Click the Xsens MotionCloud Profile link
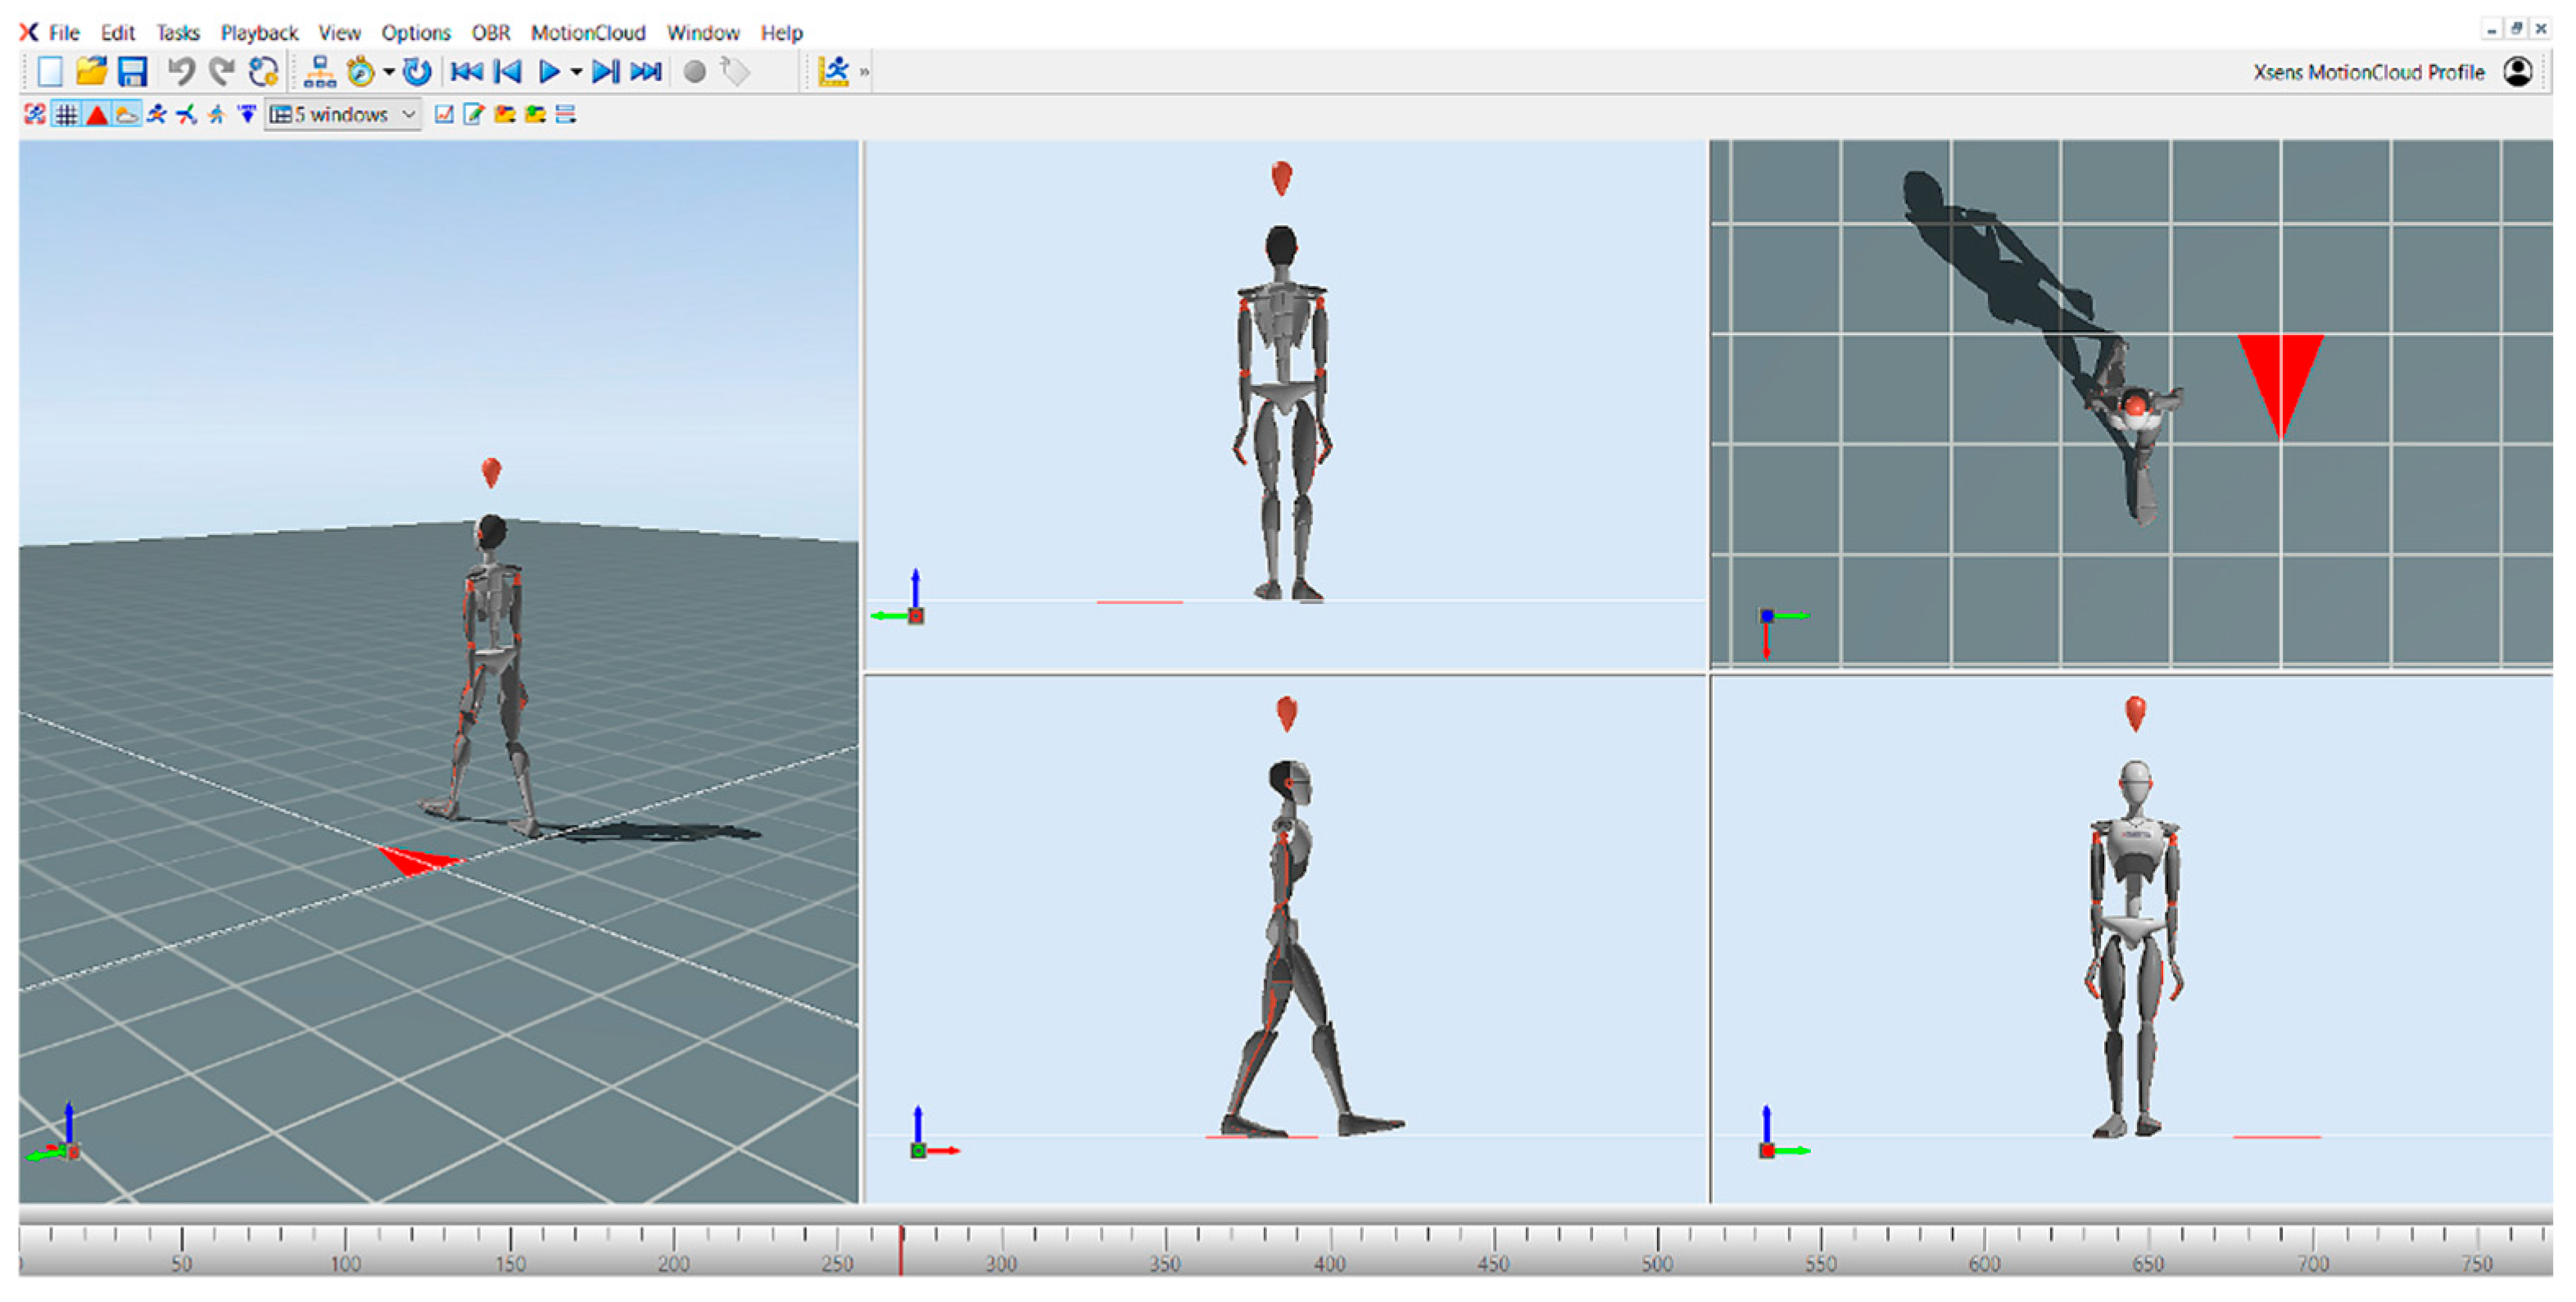Image resolution: width=2576 pixels, height=1302 pixels. [x=2367, y=72]
